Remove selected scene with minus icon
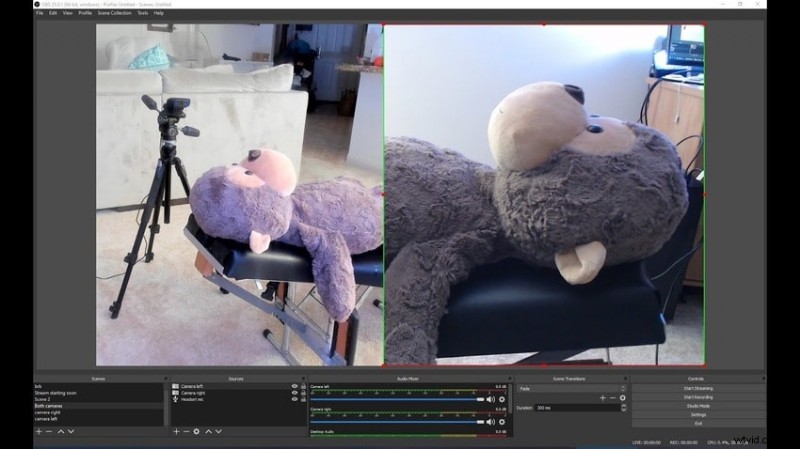 48,431
